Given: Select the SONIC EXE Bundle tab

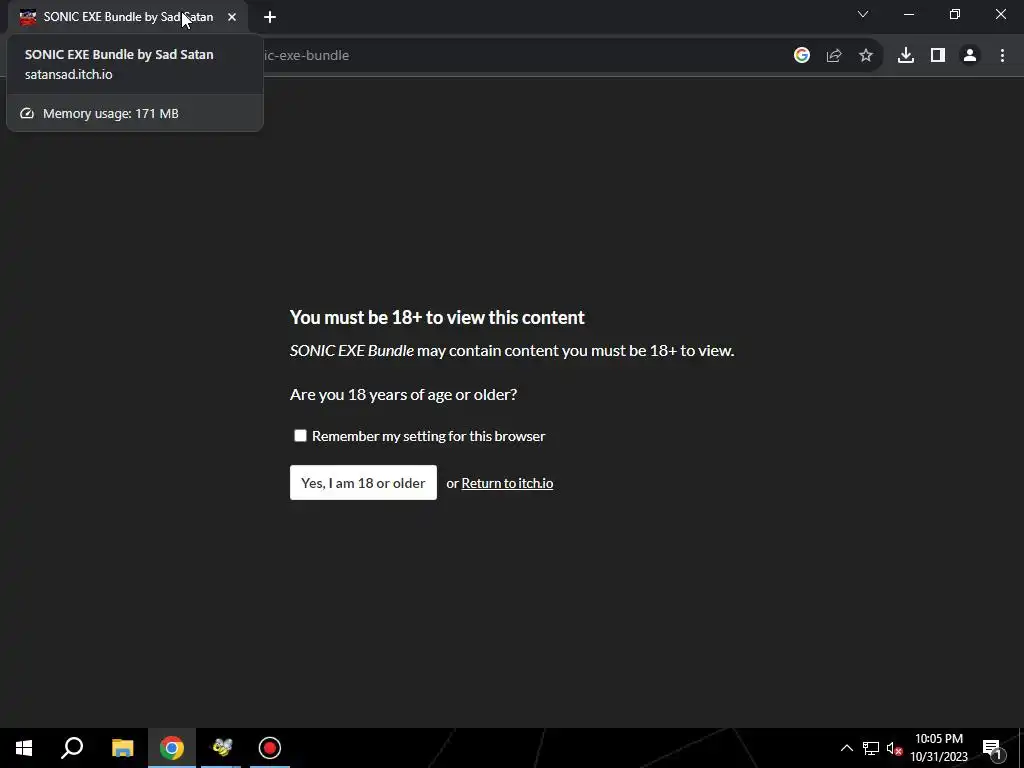Looking at the screenshot, I should 128,17.
